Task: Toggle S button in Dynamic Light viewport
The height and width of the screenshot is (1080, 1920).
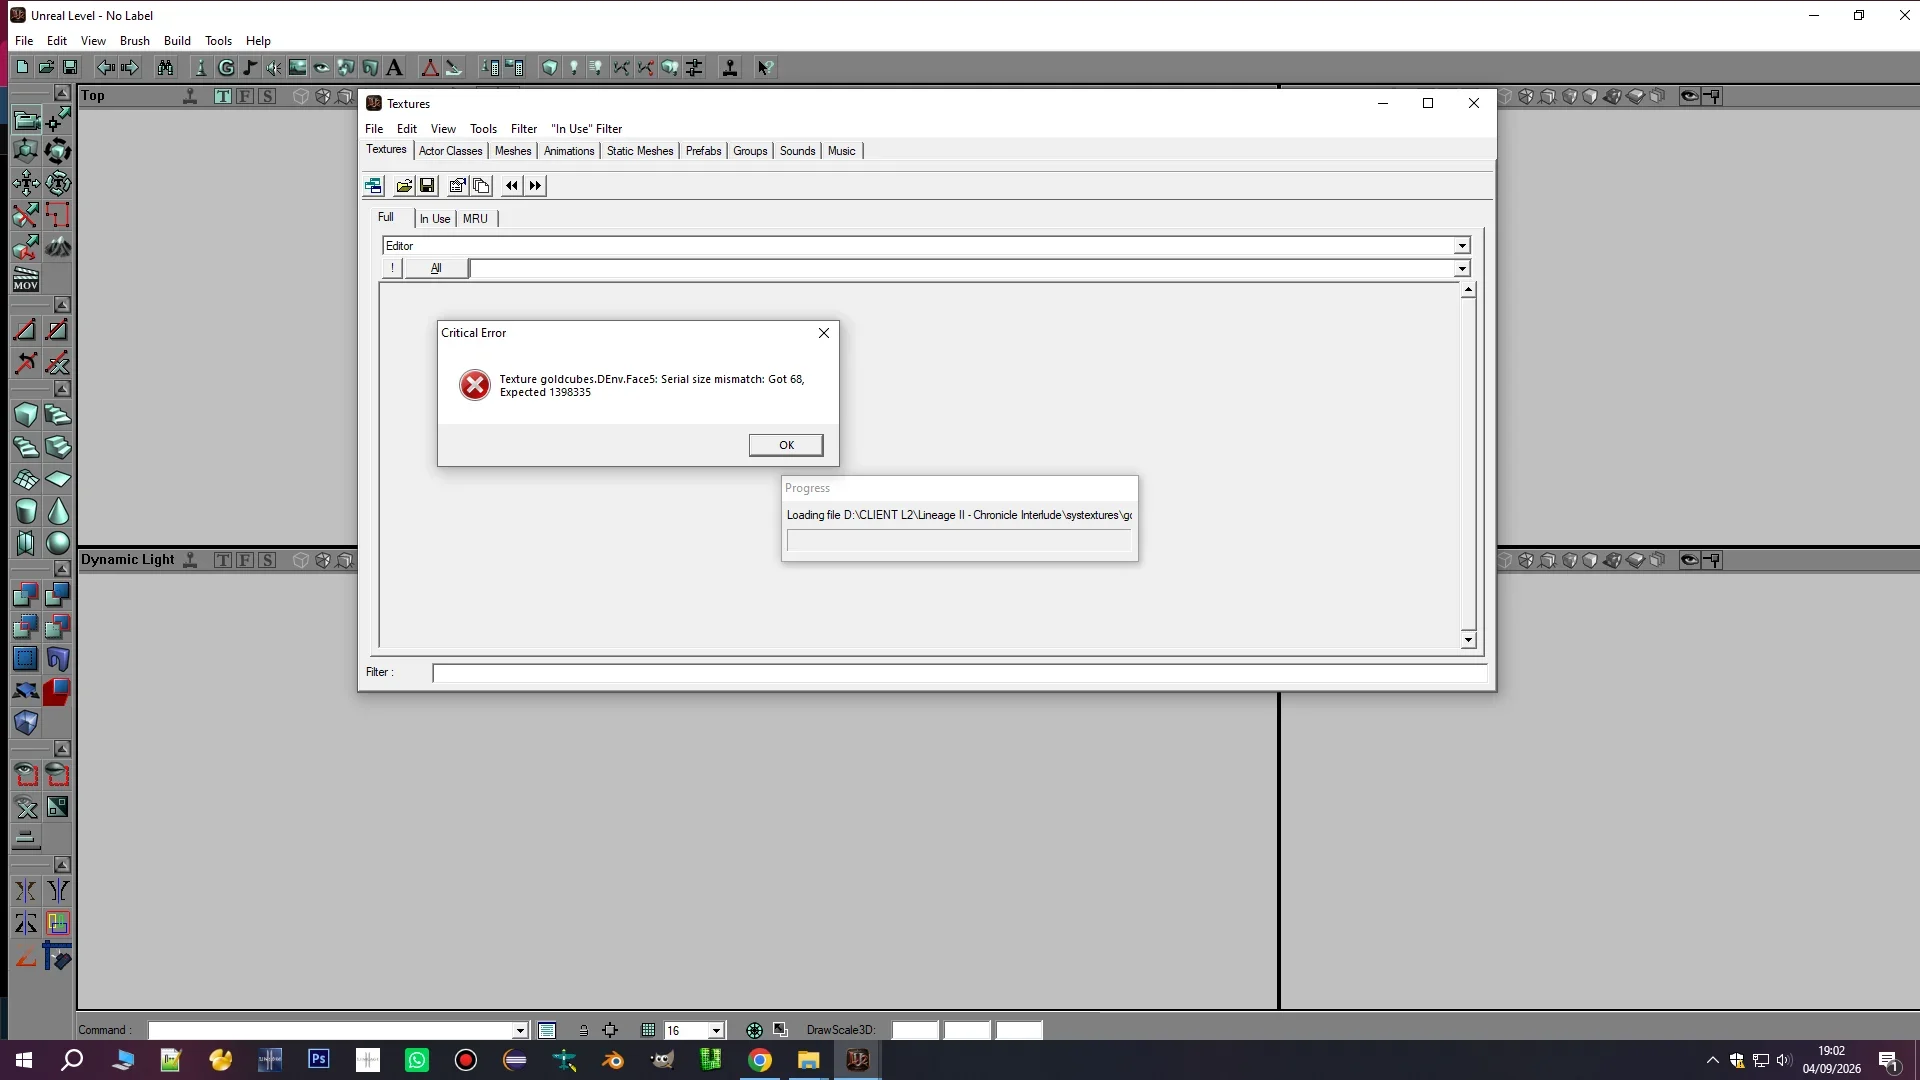Action: [x=267, y=560]
